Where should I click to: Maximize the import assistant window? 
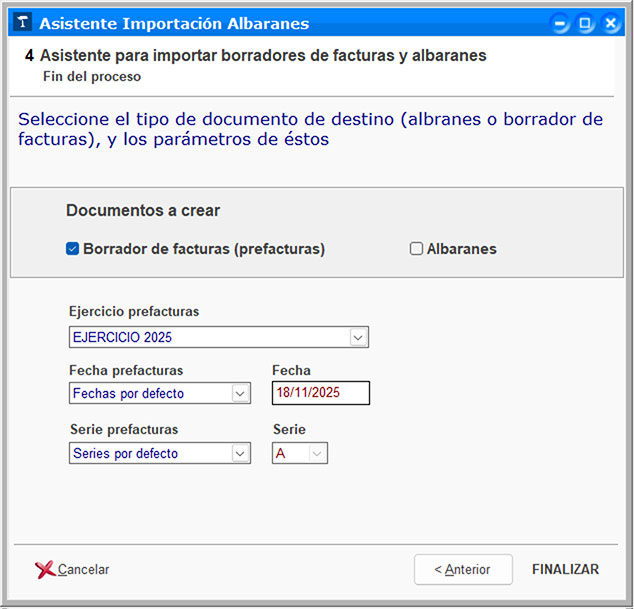[x=586, y=24]
